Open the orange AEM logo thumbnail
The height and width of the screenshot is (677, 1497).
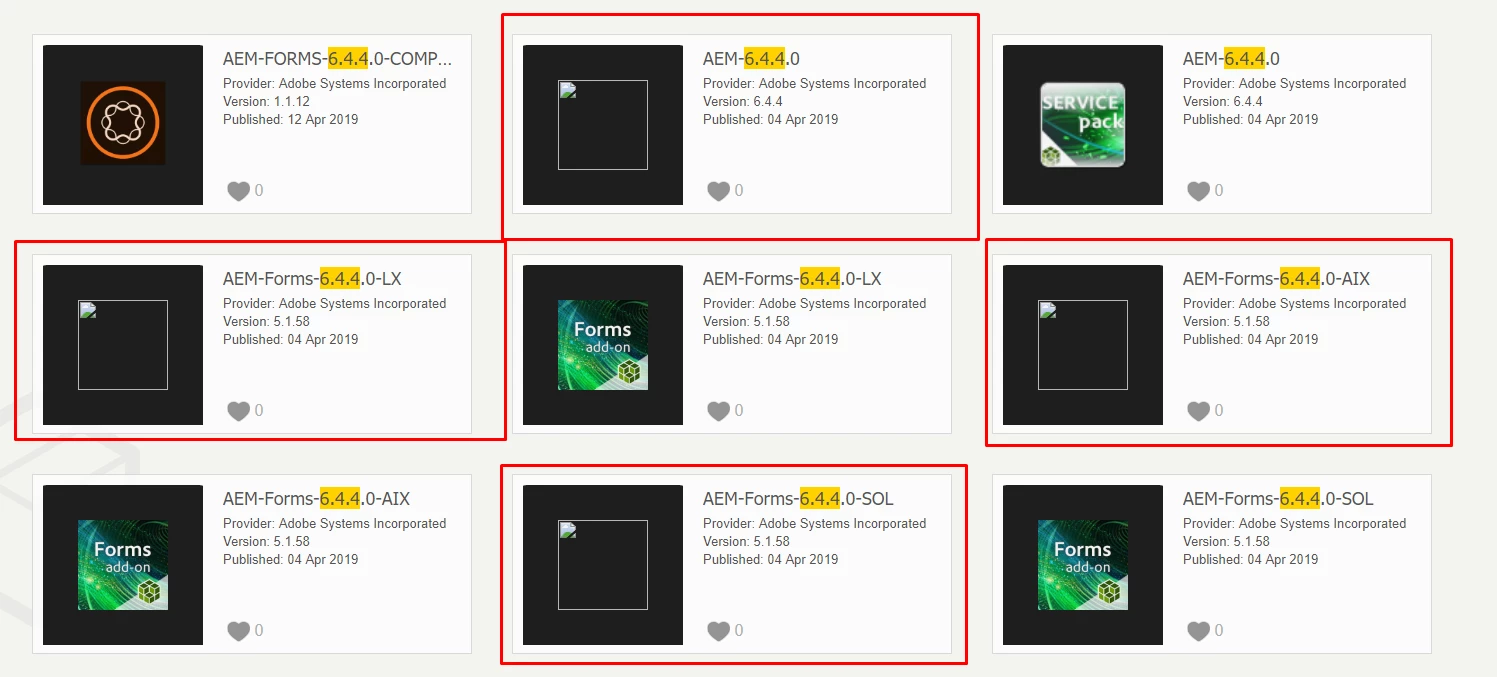point(123,124)
